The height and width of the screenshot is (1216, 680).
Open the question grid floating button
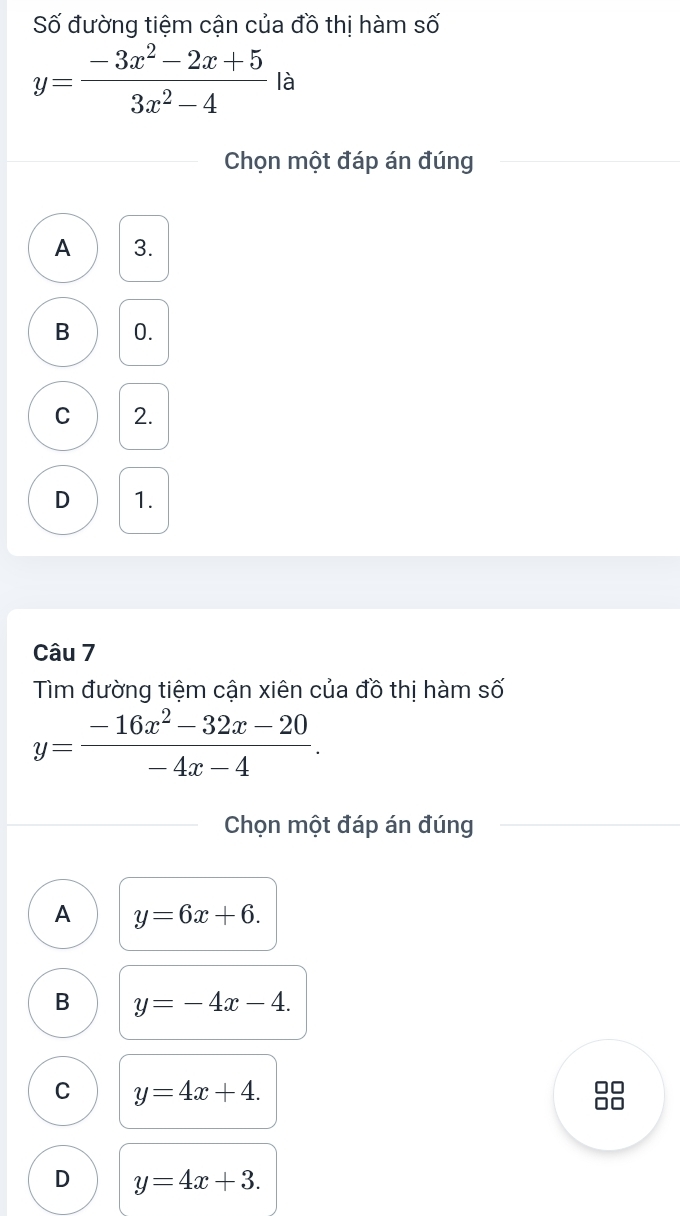[x=609, y=1095]
